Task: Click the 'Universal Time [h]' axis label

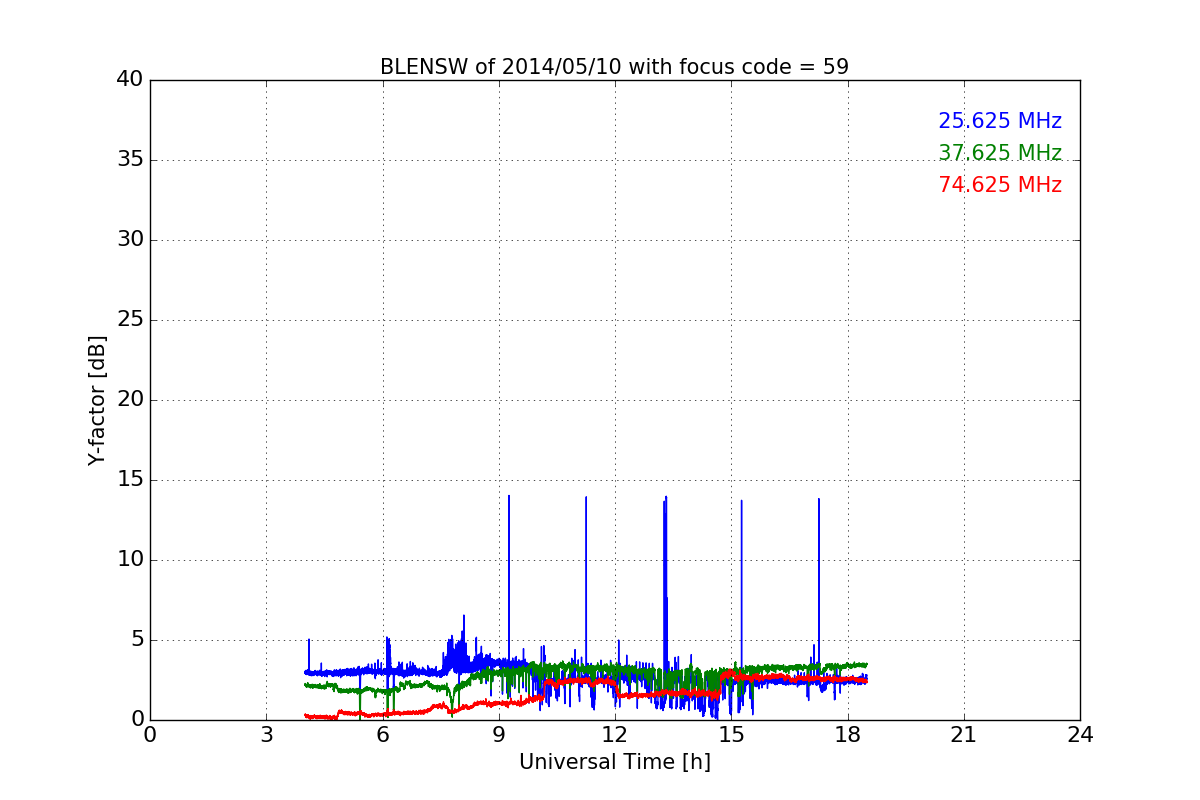Action: [x=615, y=762]
